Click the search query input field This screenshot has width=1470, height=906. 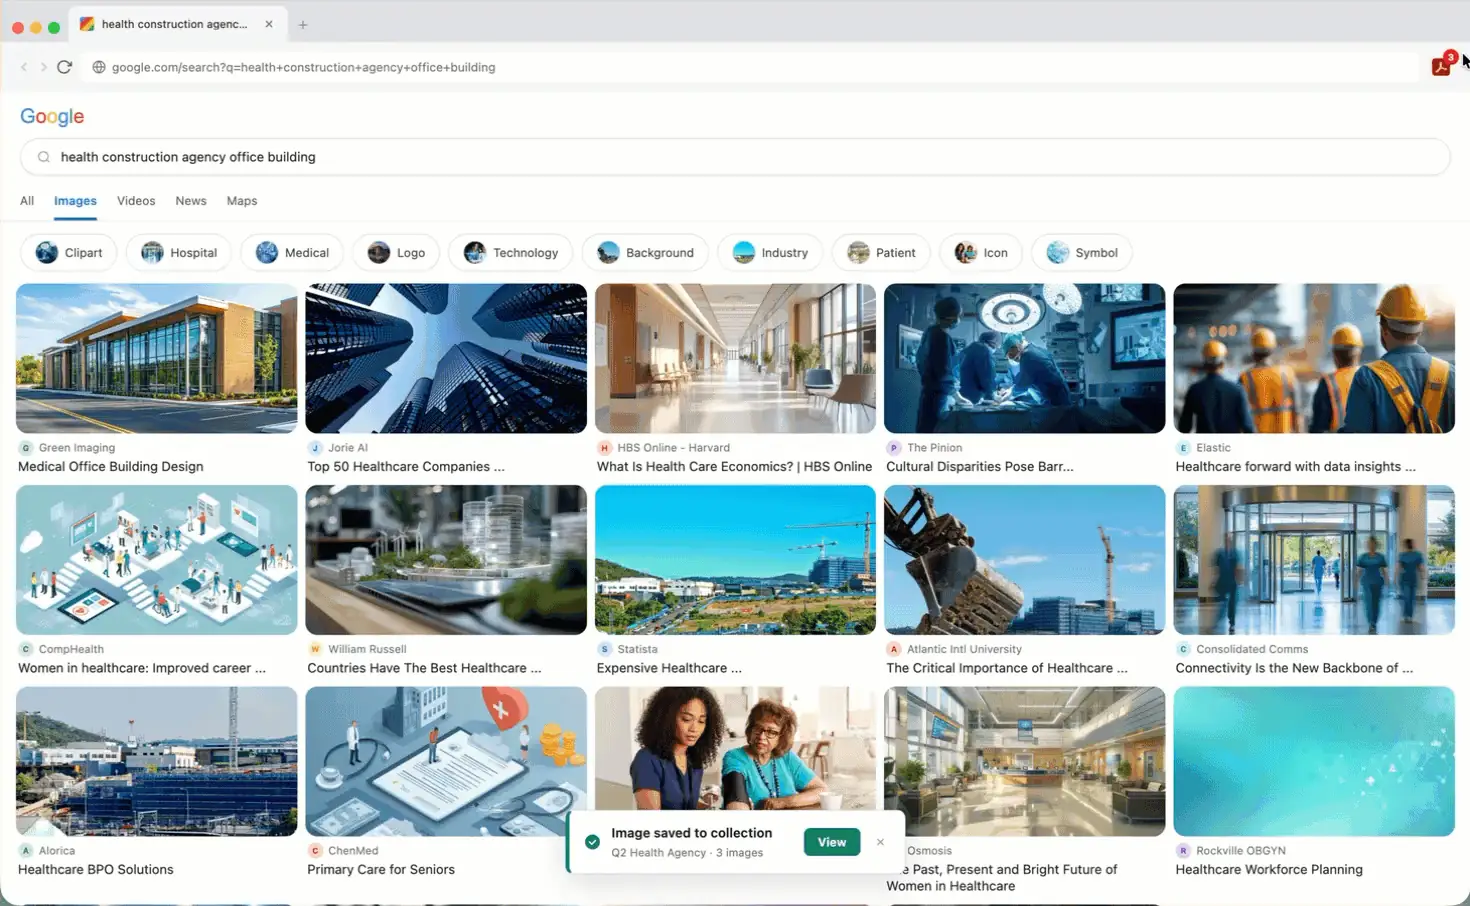coord(735,157)
